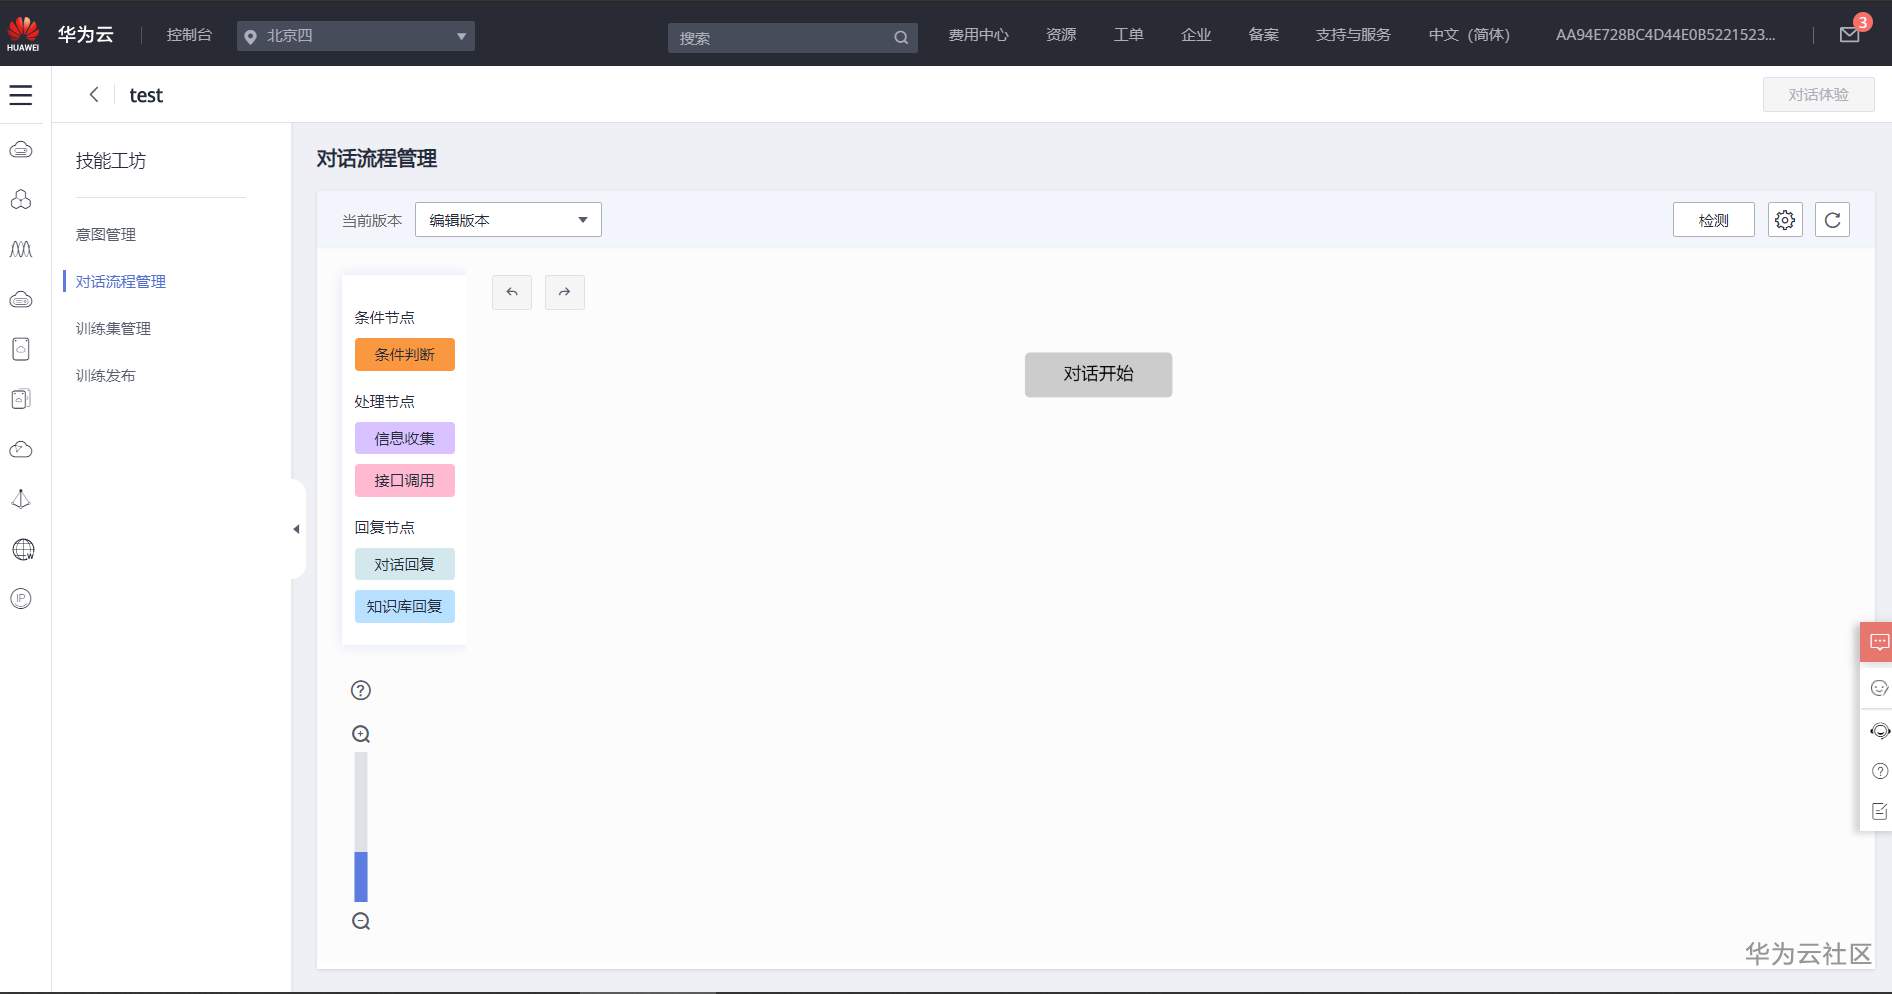This screenshot has width=1892, height=994.
Task: Click the 对话流程管理 page heading
Action: point(377,159)
